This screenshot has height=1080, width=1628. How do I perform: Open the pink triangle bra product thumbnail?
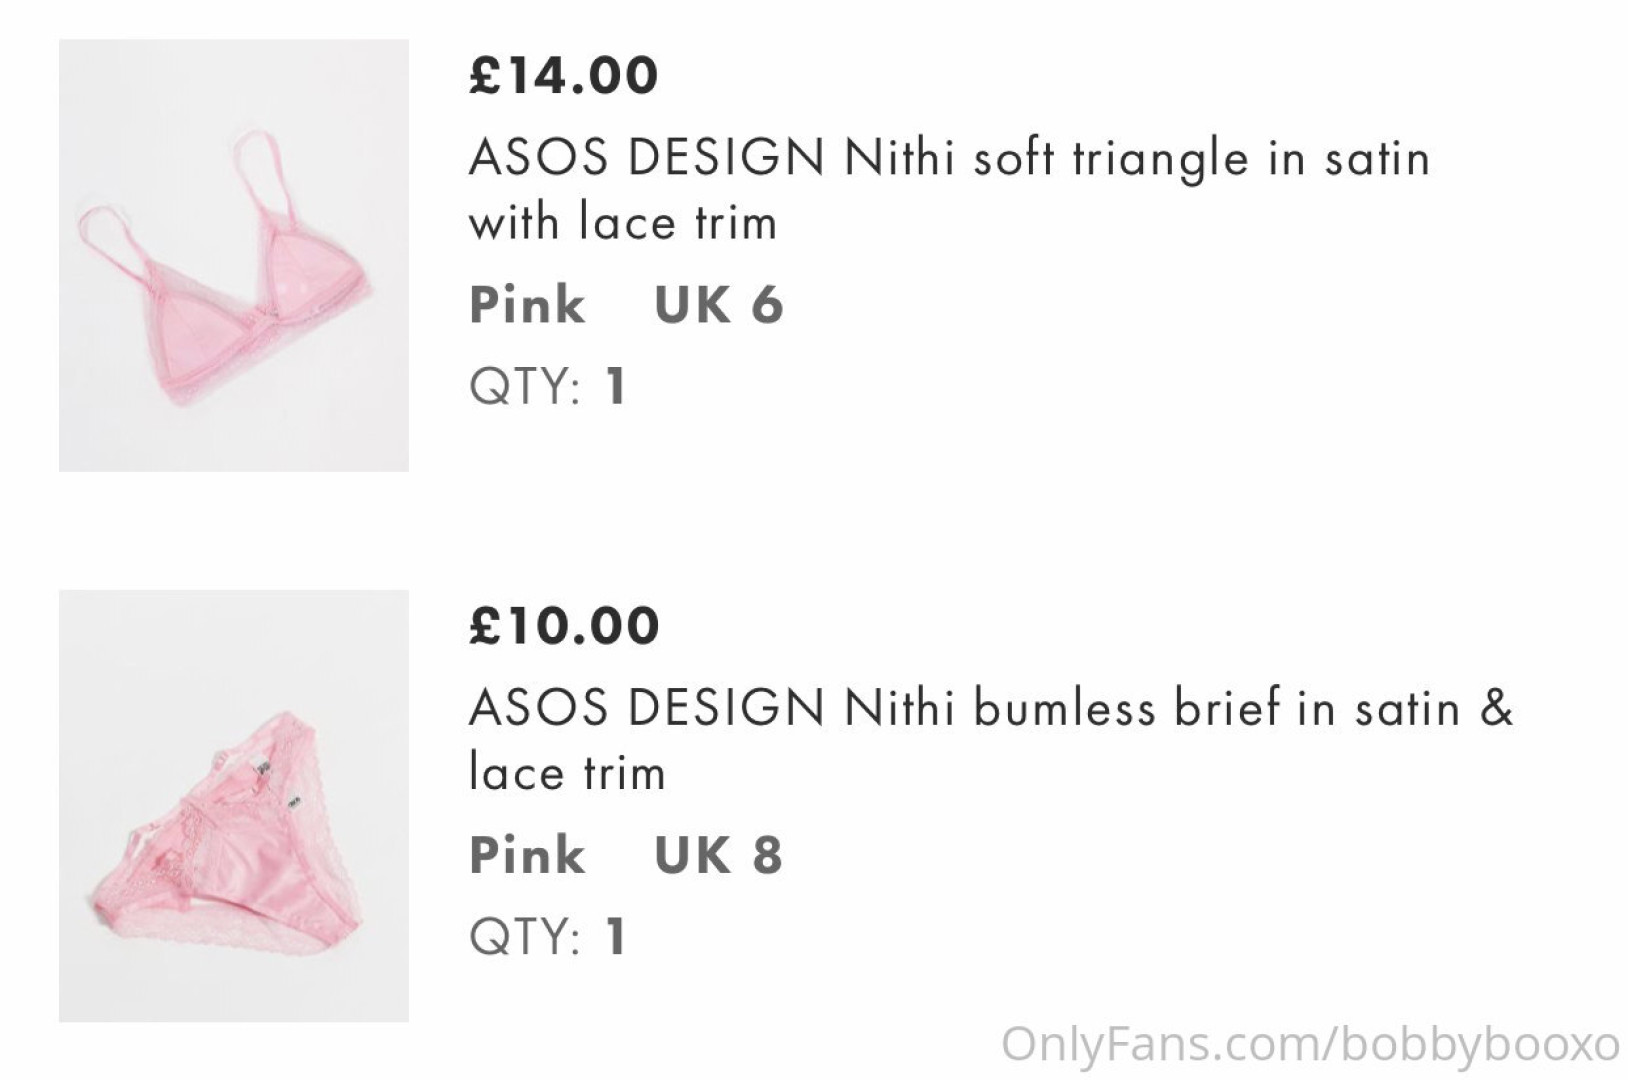tap(233, 255)
